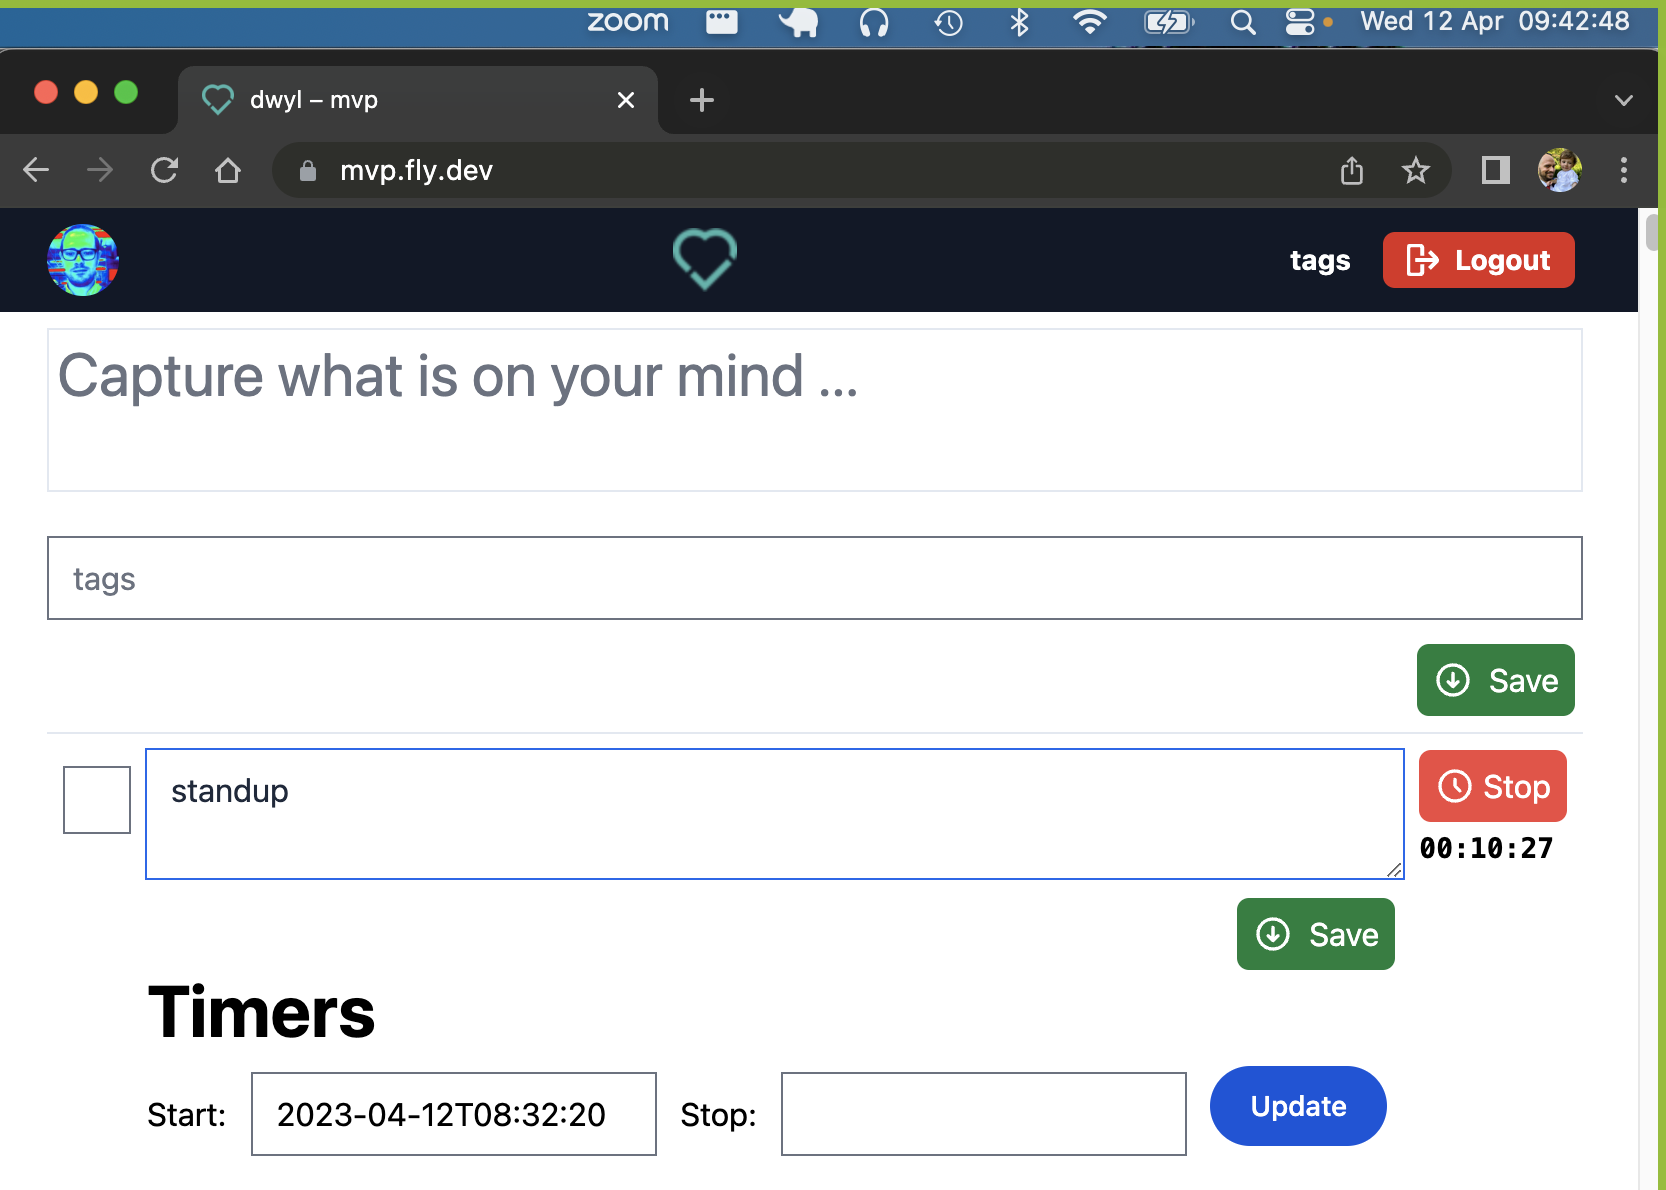Screen dimensions: 1666x1190
Task: Click the back navigation arrow
Action: (x=36, y=170)
